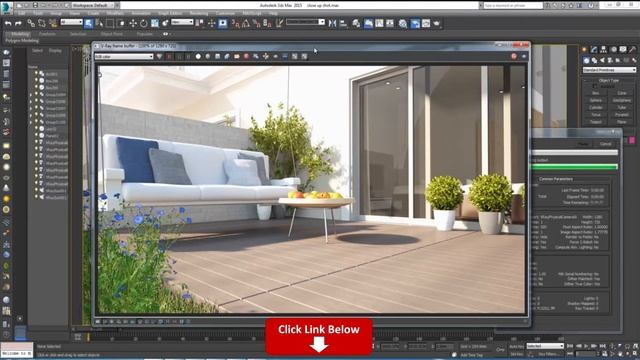Open the Selected key filter dropdown
Image resolution: width=640 pixels, height=360 pixels.
545,346
